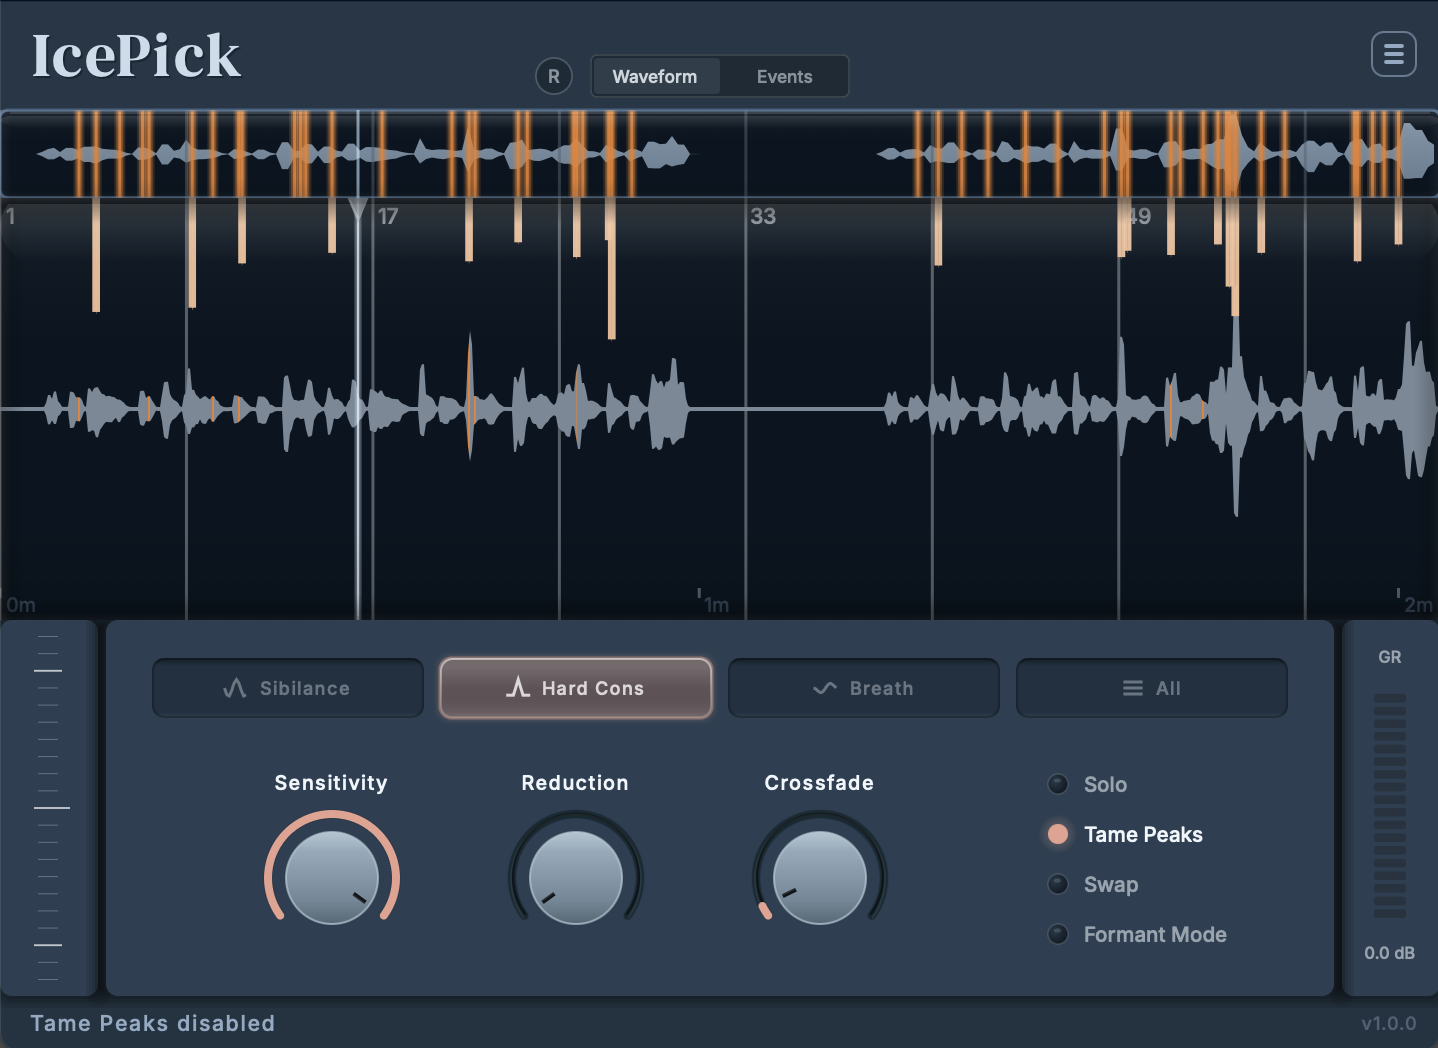Image resolution: width=1438 pixels, height=1048 pixels.
Task: Click the IcePick logo
Action: [x=136, y=56]
